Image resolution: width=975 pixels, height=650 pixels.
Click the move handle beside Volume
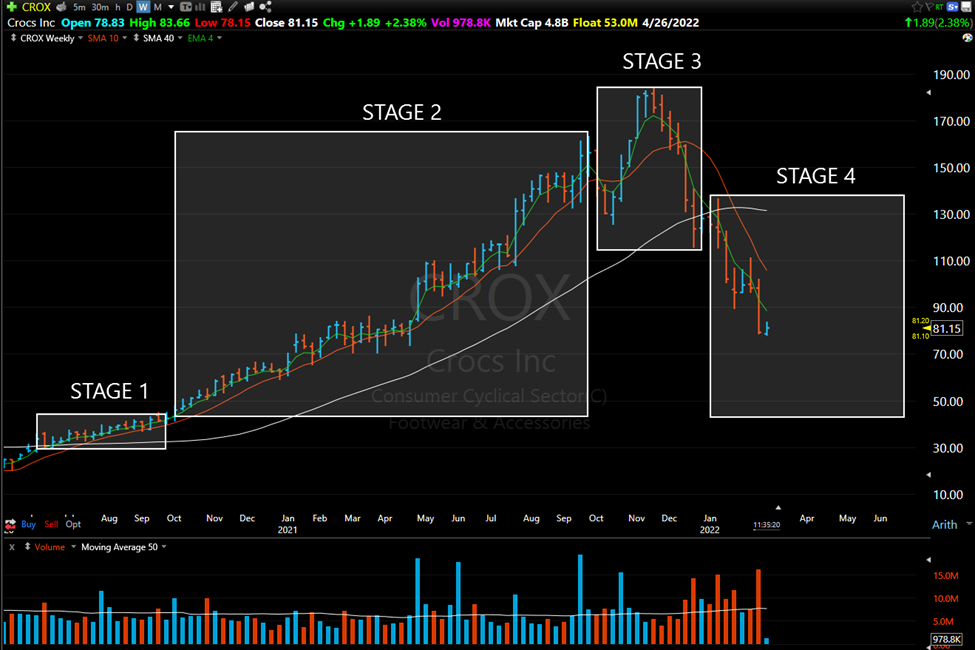pos(27,547)
